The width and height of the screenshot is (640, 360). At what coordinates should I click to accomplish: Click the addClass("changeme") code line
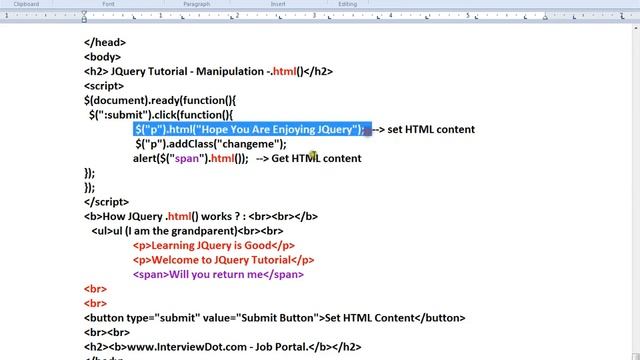[x=211, y=144]
